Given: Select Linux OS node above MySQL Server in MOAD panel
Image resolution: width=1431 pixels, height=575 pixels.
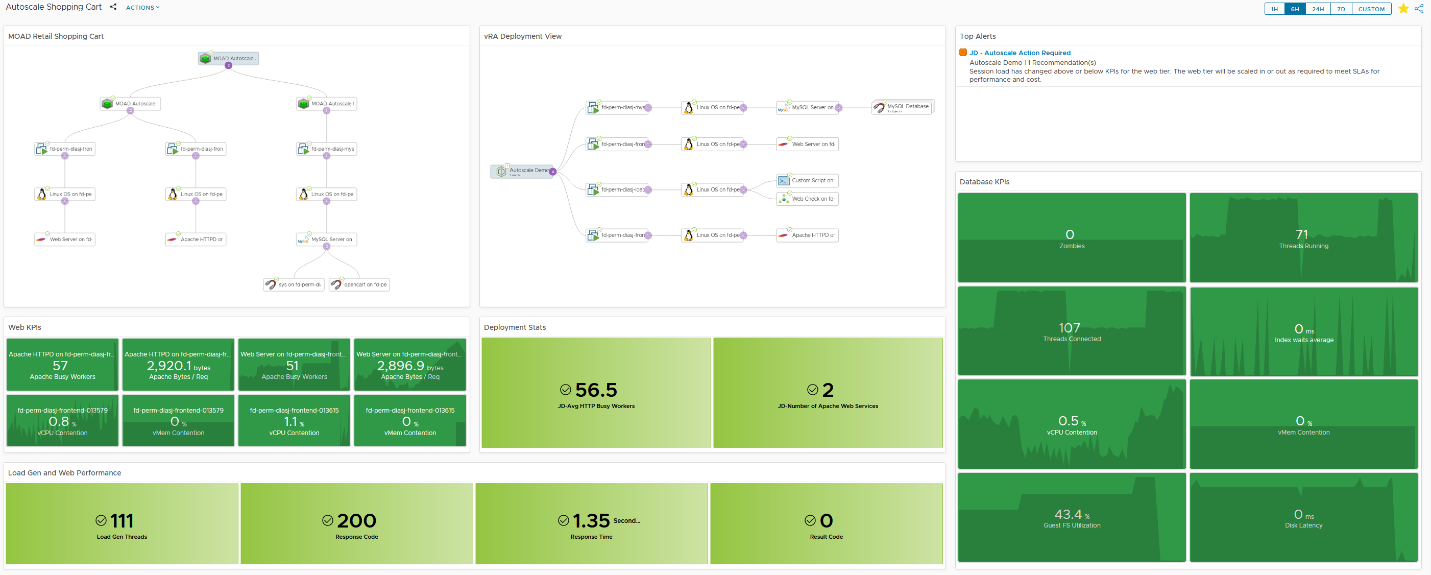Looking at the screenshot, I should click(x=326, y=194).
